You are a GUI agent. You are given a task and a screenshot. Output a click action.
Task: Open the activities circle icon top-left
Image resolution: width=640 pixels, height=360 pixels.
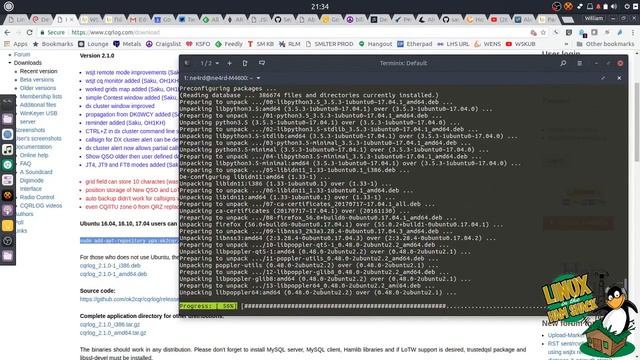click(x=9, y=6)
